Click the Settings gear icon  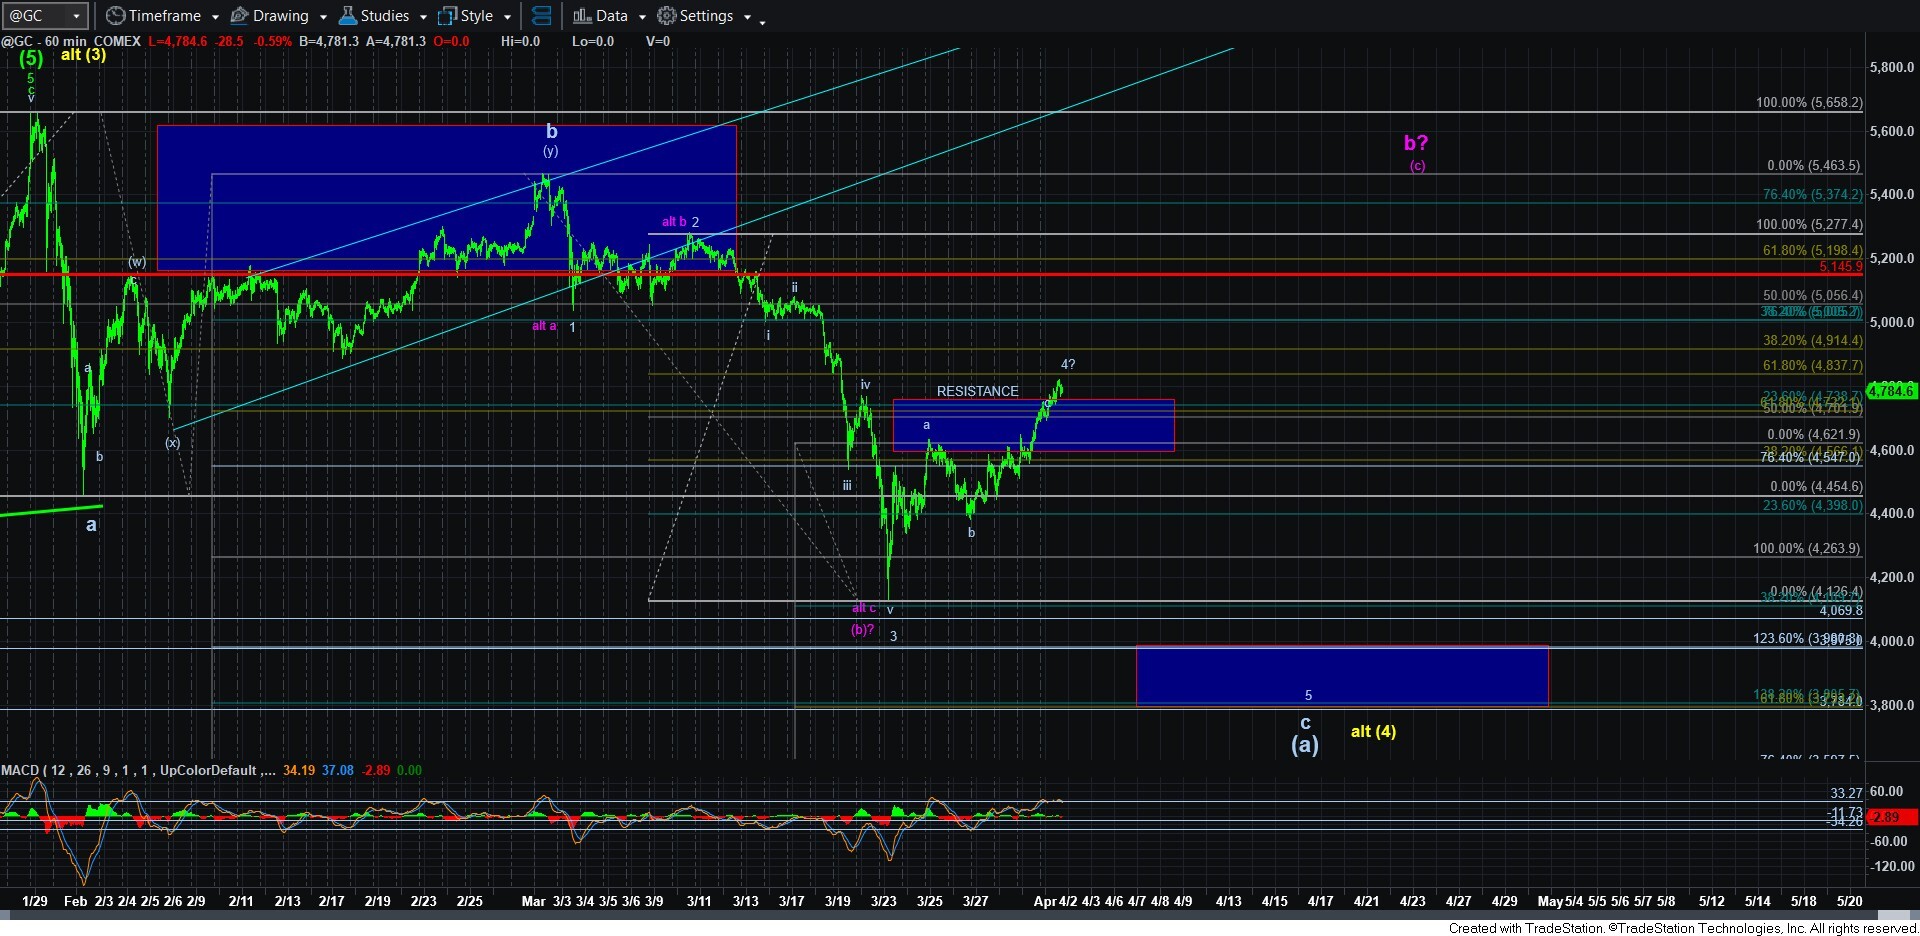pyautogui.click(x=666, y=16)
